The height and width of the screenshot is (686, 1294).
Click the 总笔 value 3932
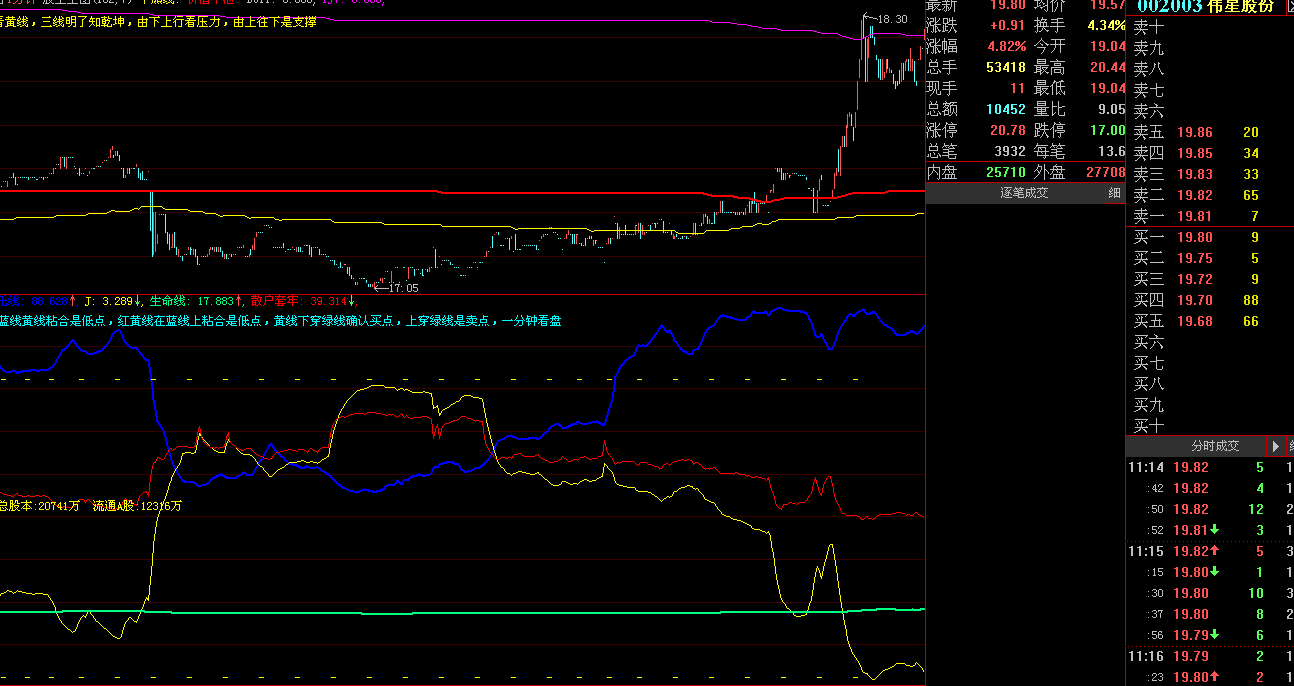click(1009, 151)
